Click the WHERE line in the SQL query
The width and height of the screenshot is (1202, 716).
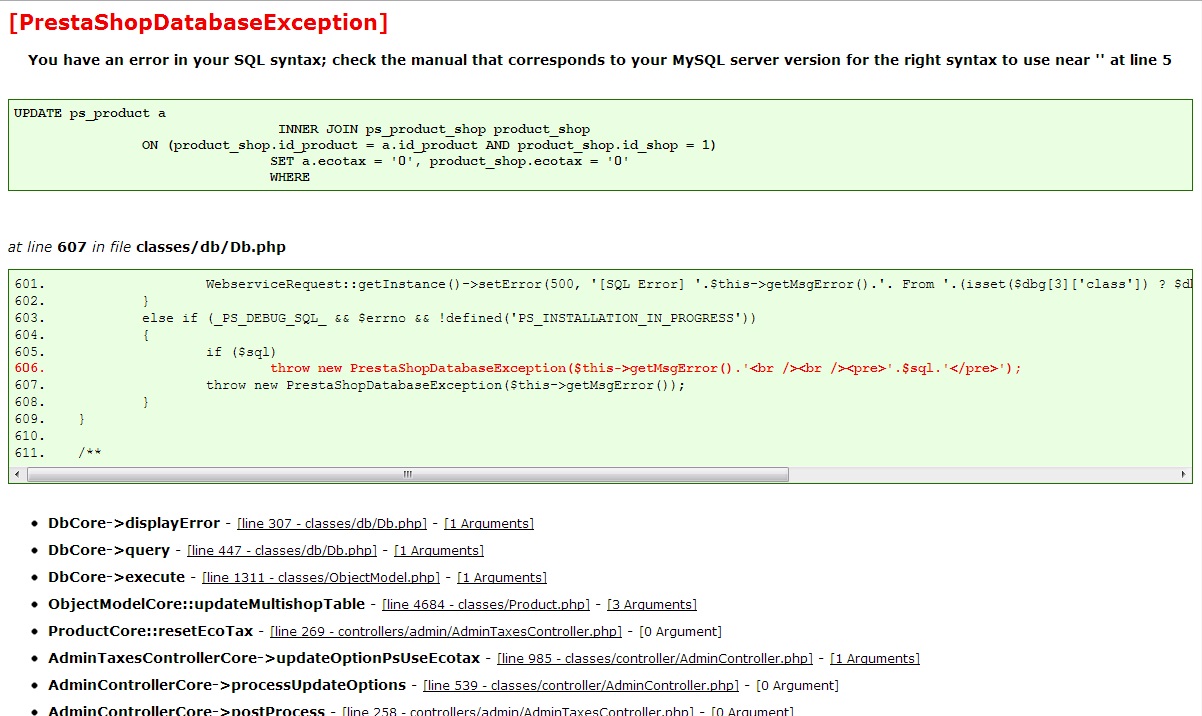(x=290, y=177)
